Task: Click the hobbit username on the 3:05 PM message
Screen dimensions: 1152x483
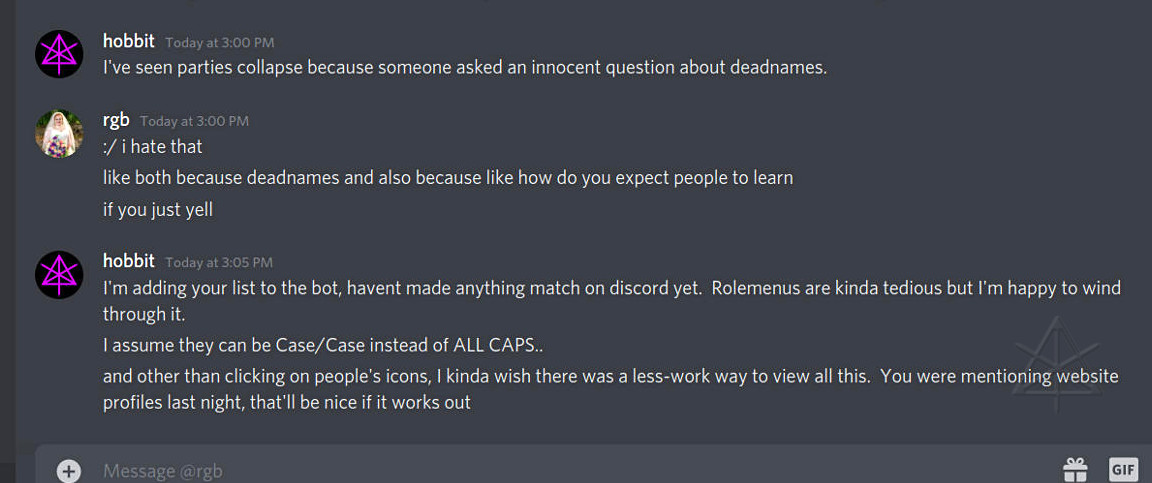Action: click(128, 261)
